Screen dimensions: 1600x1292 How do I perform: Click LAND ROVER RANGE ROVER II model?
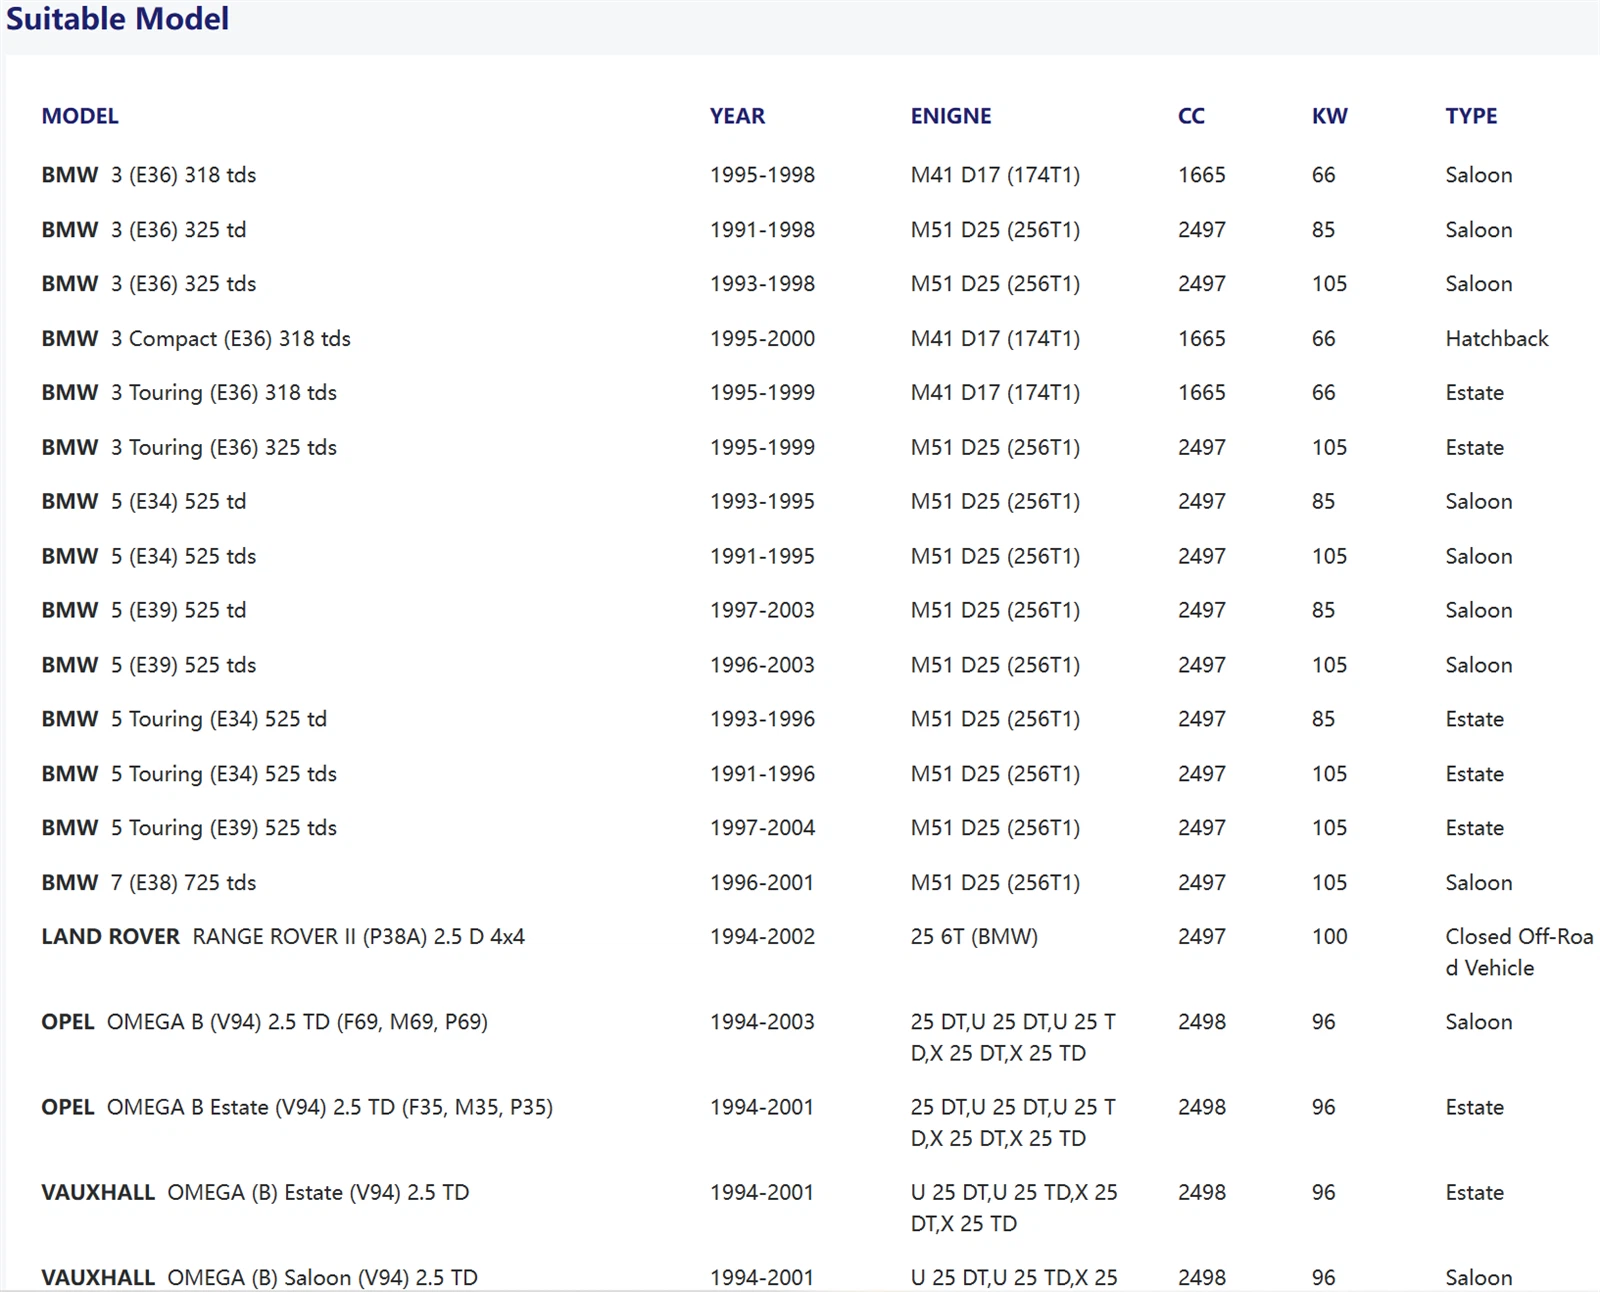point(283,937)
